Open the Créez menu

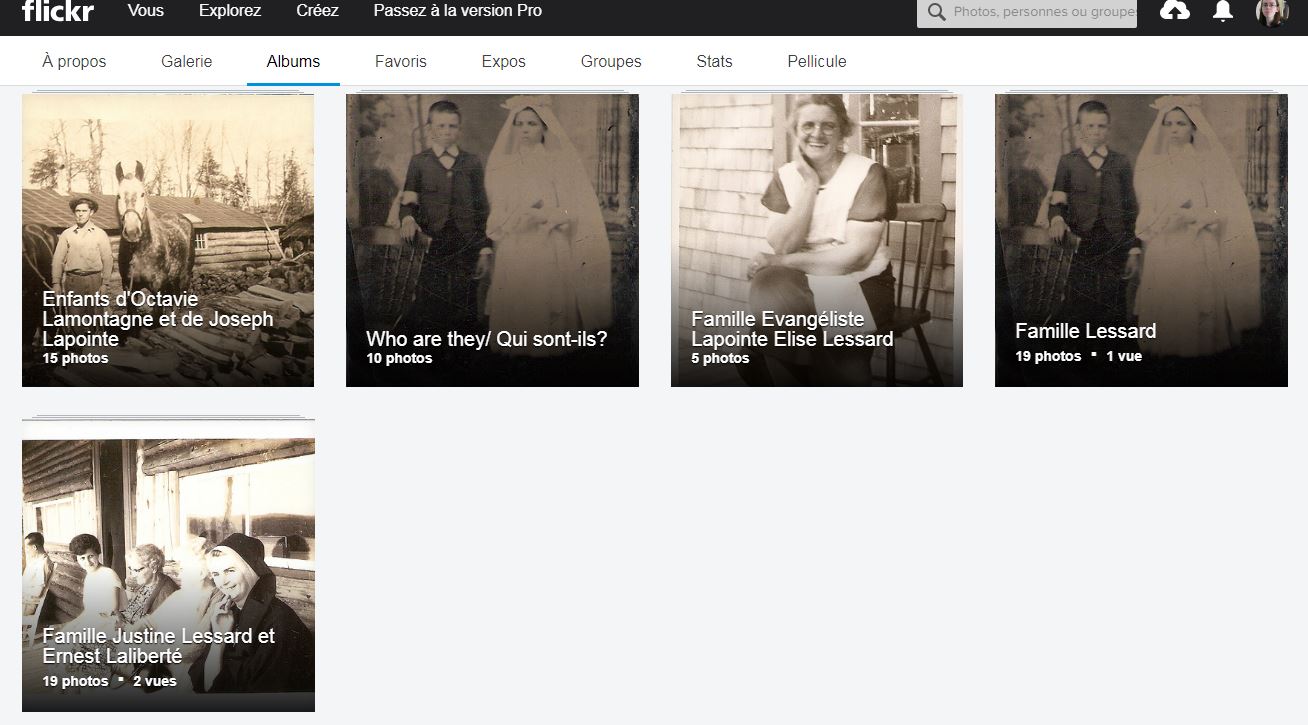tap(318, 11)
